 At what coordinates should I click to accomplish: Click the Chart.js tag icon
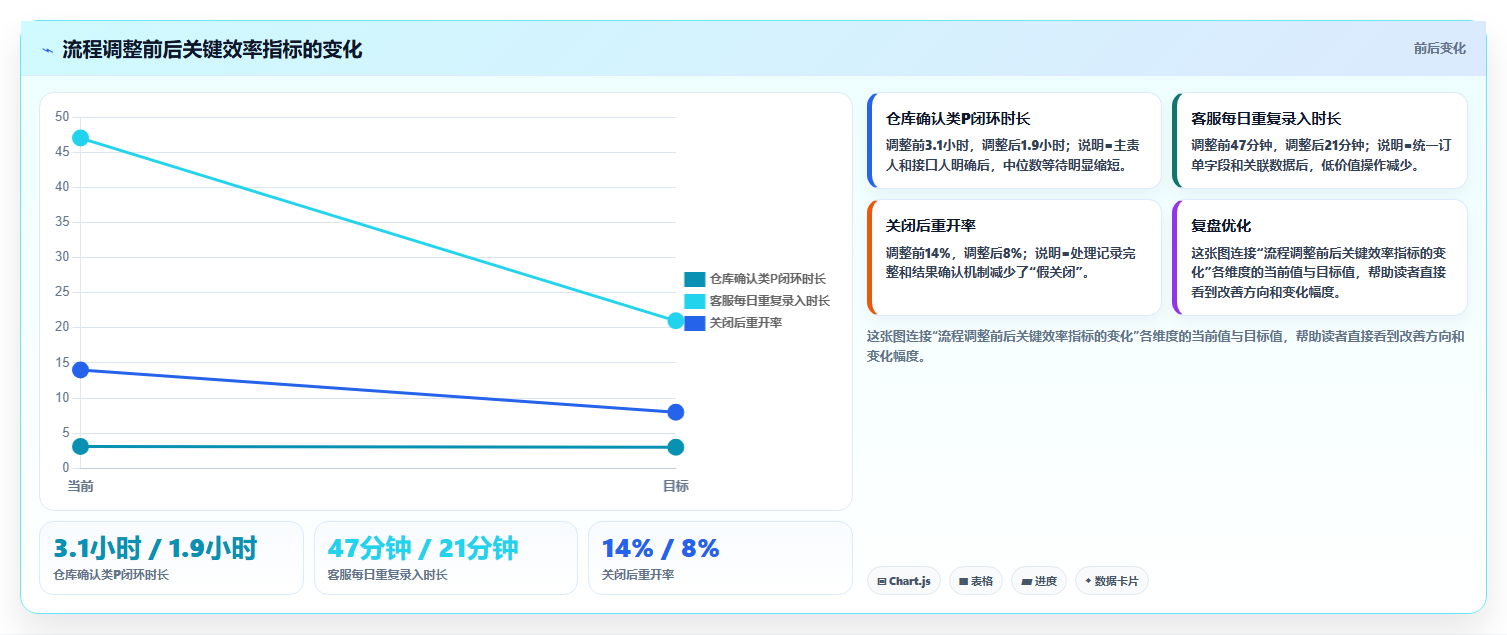(x=881, y=581)
